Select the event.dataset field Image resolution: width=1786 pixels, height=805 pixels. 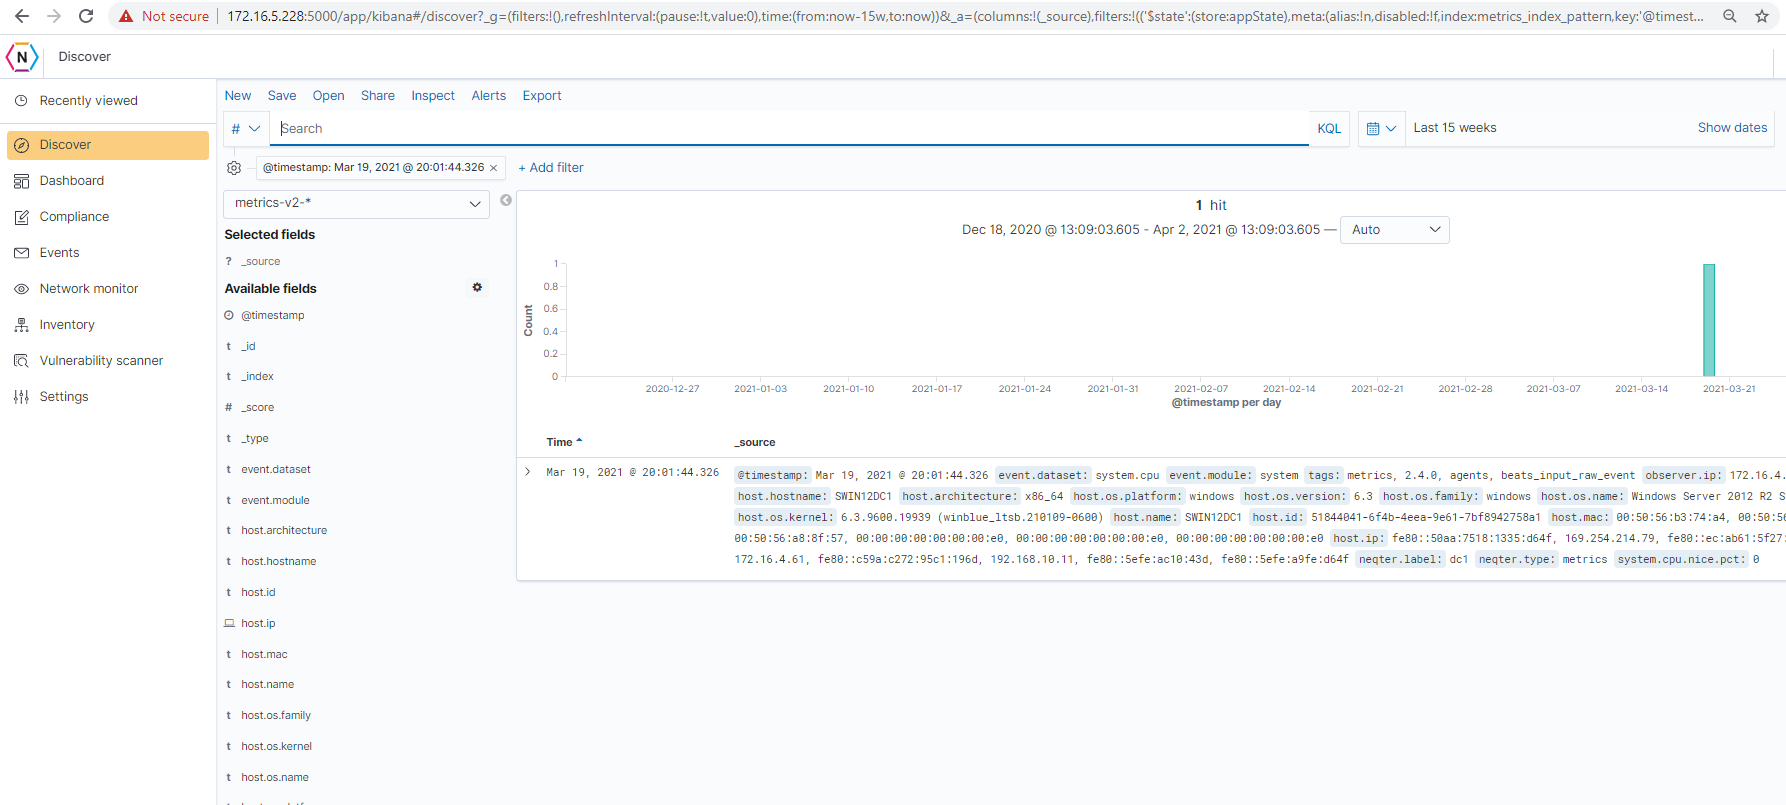point(276,470)
